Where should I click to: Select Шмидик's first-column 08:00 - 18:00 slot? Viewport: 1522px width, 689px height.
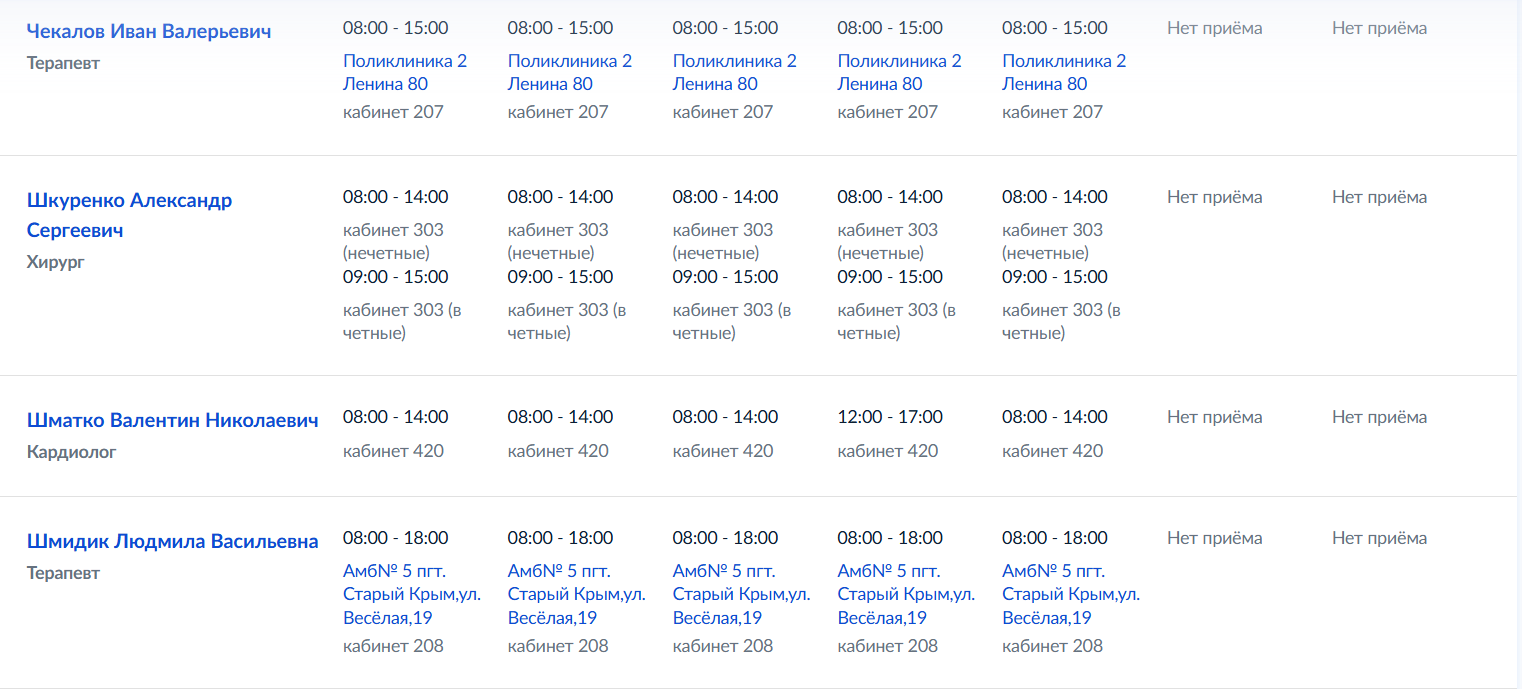pyautogui.click(x=396, y=538)
